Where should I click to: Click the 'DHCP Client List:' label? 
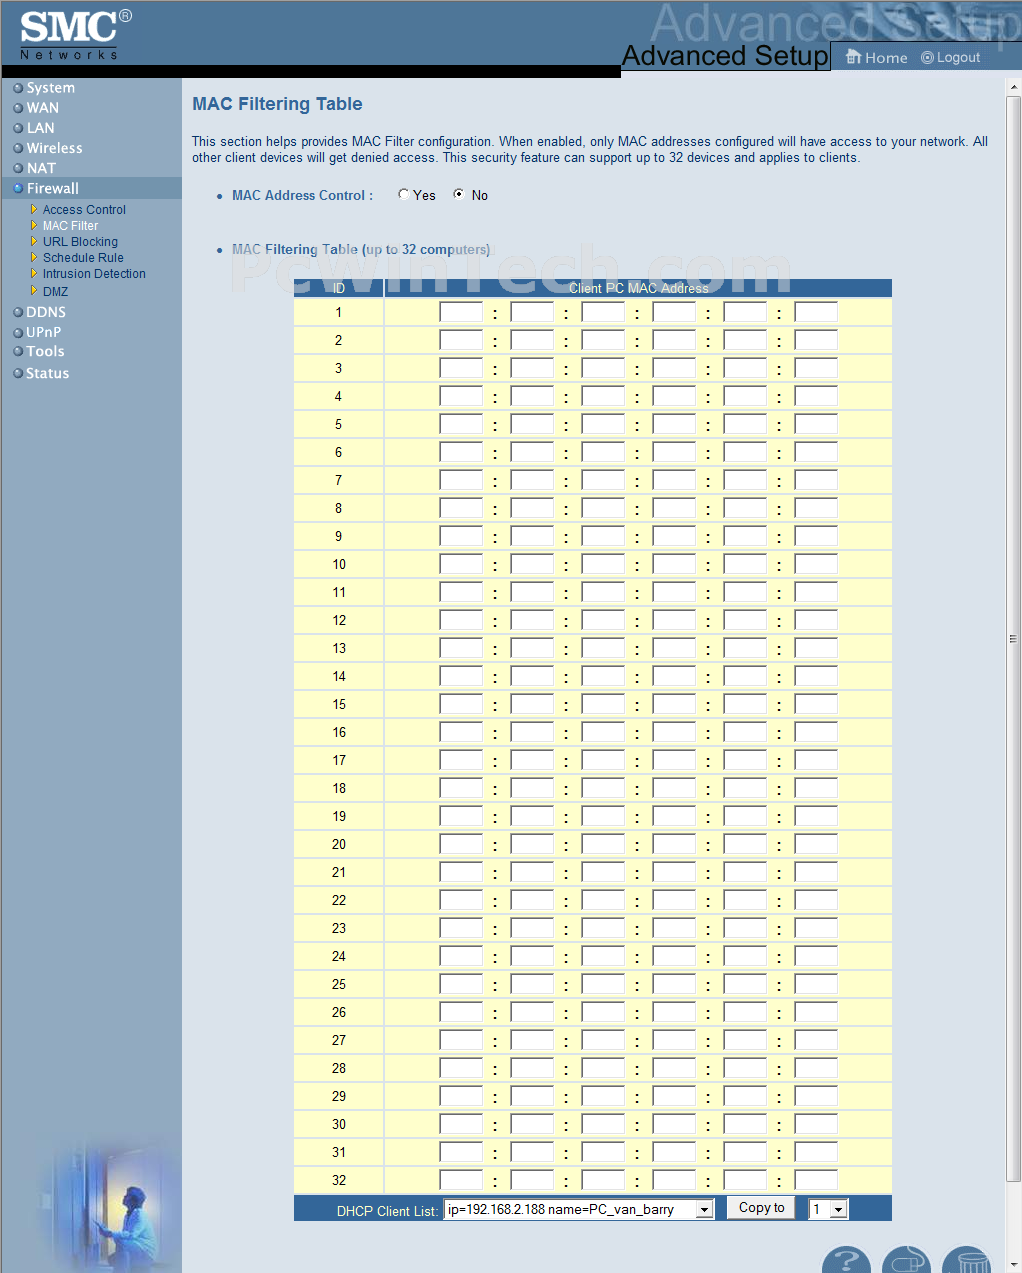[387, 1211]
